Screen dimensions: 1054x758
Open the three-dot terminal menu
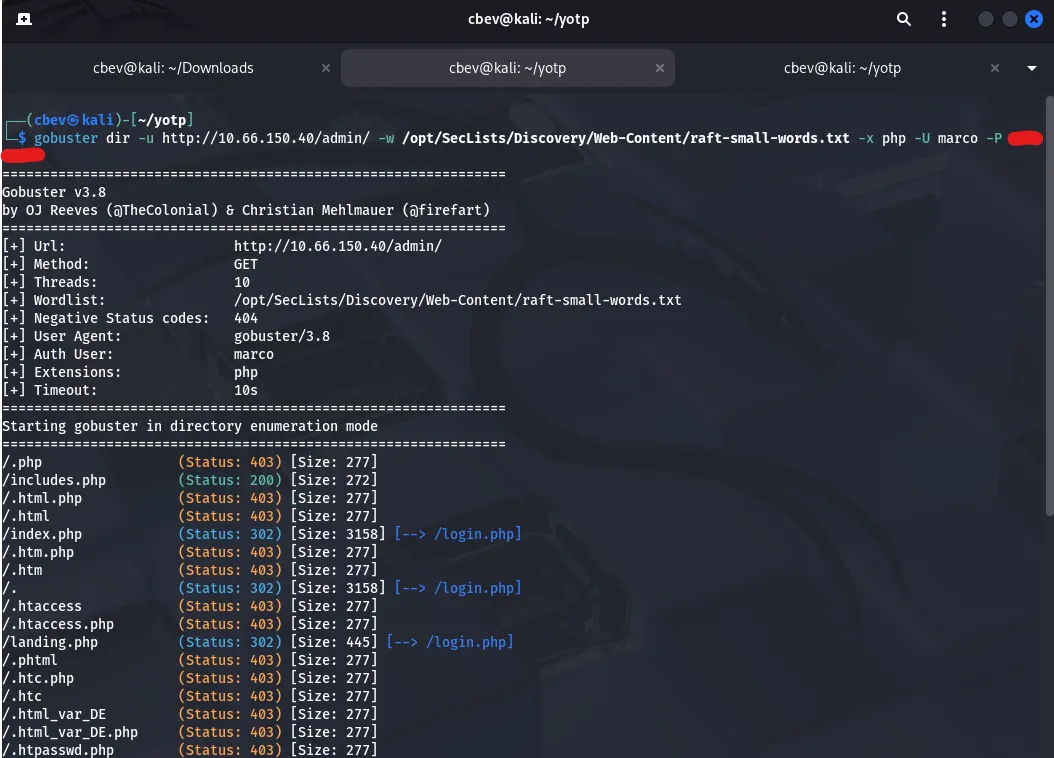[943, 19]
